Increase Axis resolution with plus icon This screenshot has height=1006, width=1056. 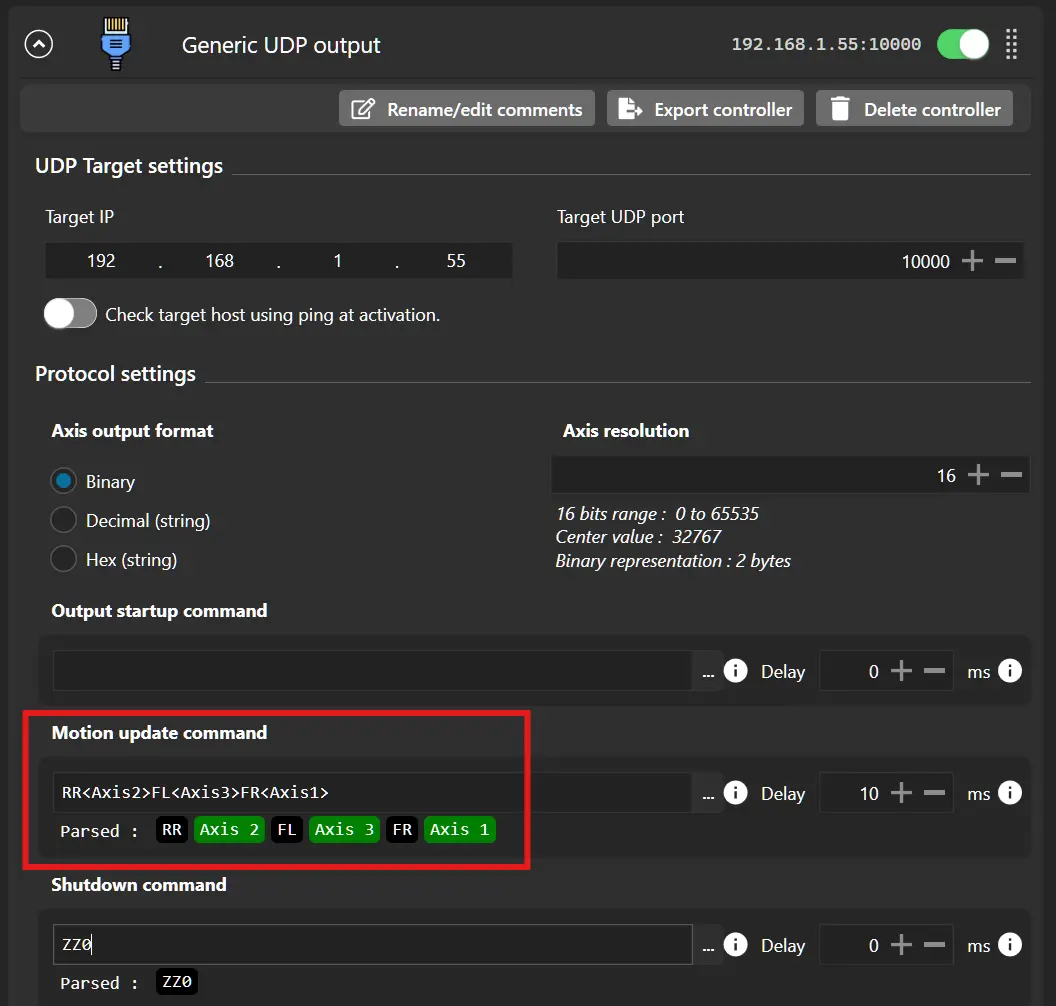click(x=978, y=475)
